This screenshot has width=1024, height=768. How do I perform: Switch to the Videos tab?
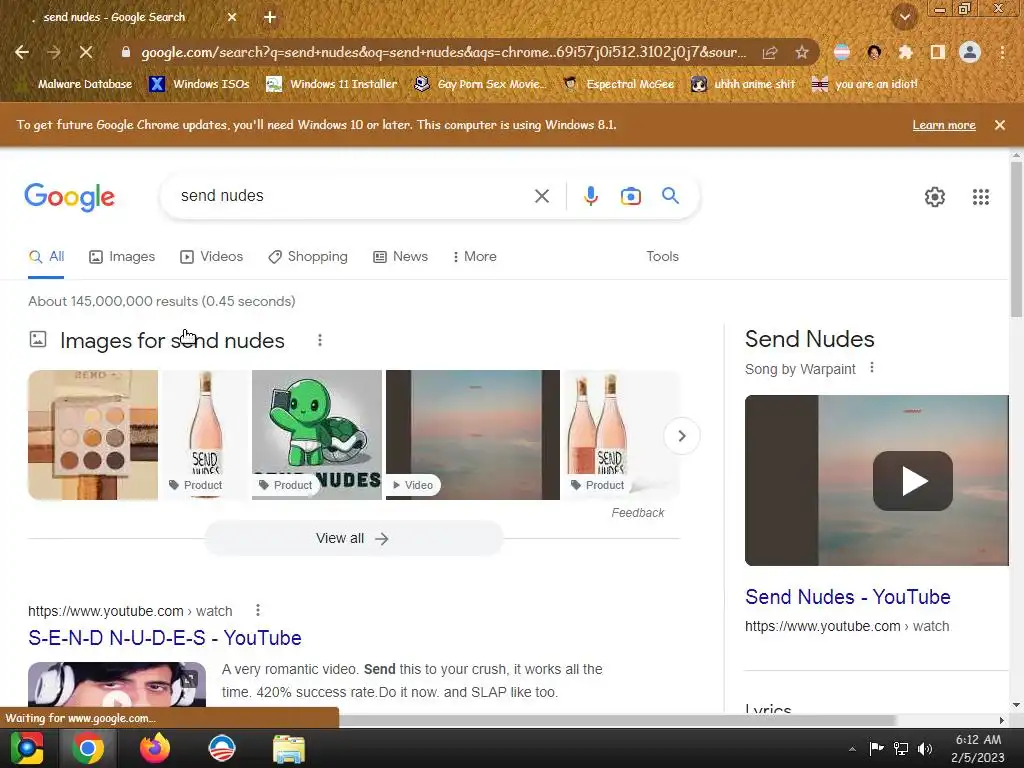(212, 257)
